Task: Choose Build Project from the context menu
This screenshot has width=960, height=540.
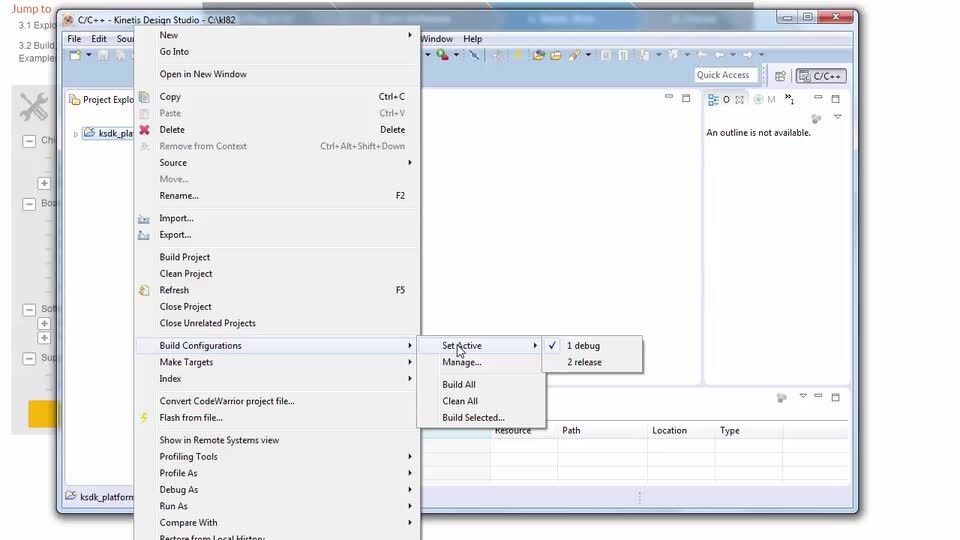Action: (277, 257)
